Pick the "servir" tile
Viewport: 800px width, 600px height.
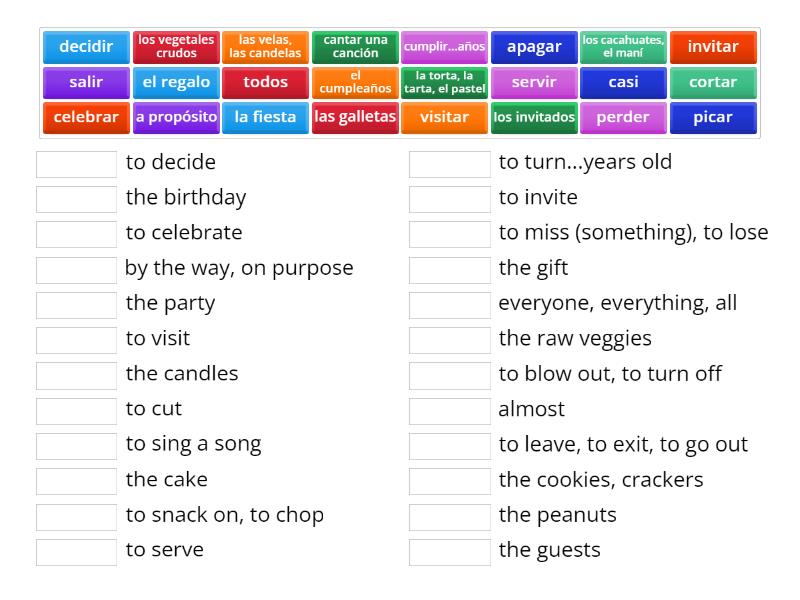(534, 83)
